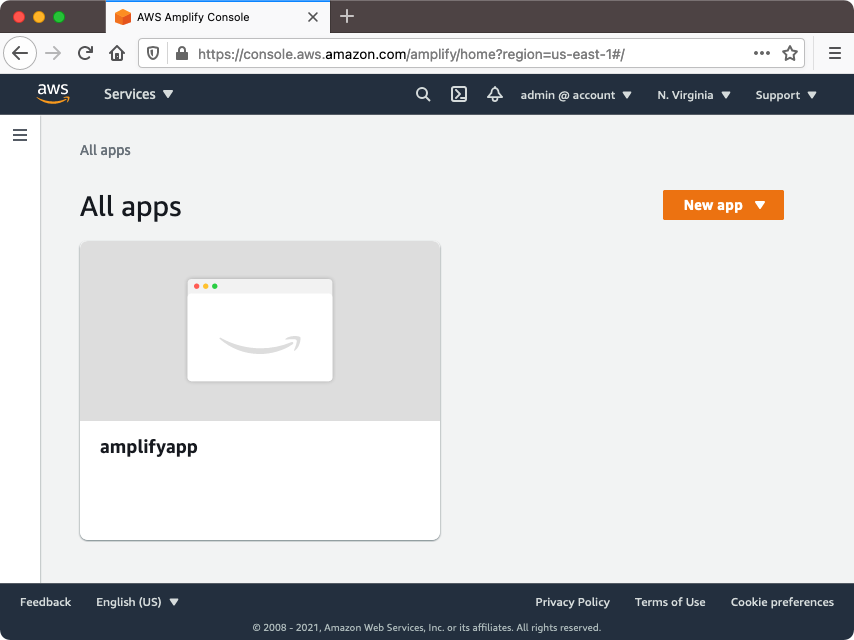Open the Firefox application menu
This screenshot has width=854, height=640.
point(834,53)
